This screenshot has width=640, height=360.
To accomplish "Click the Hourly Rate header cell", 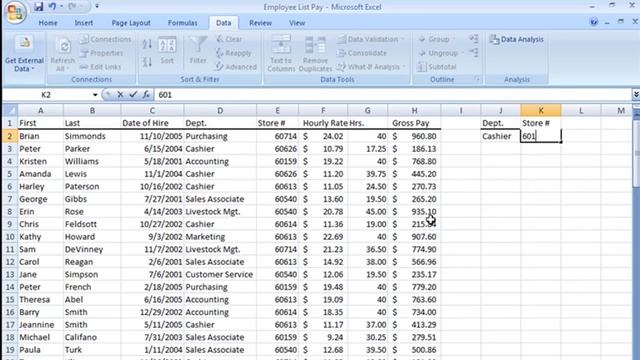I will click(x=323, y=123).
